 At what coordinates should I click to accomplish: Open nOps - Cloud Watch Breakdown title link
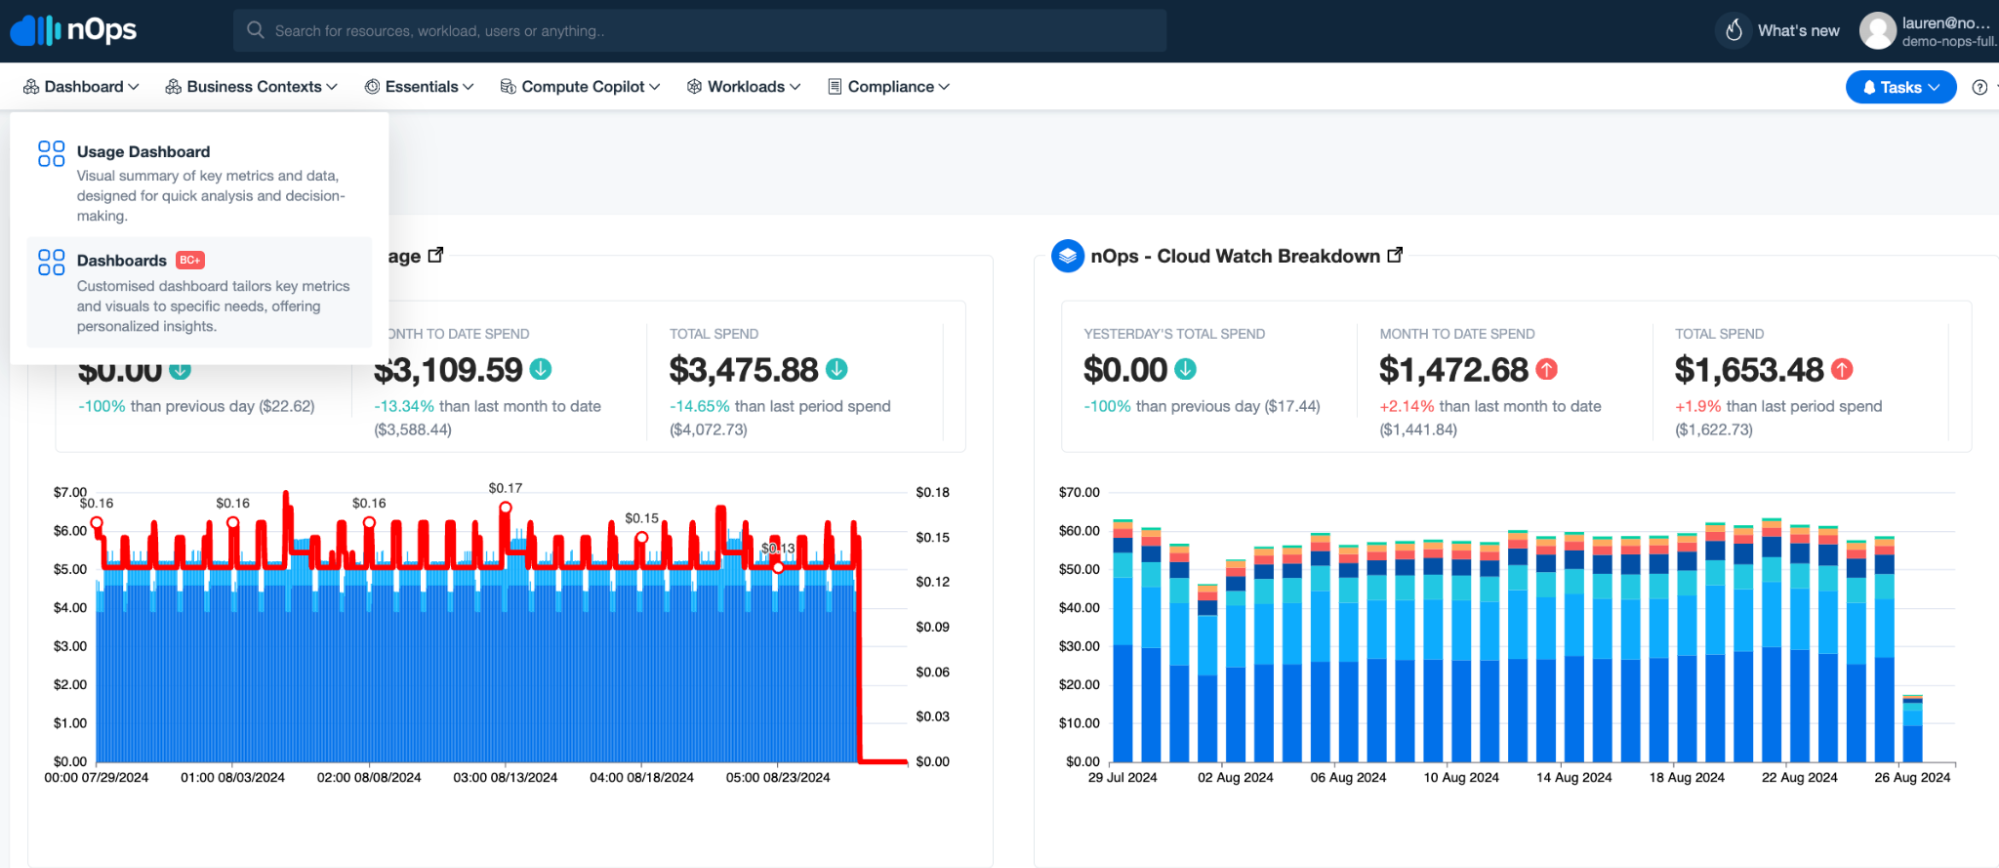(x=1235, y=256)
